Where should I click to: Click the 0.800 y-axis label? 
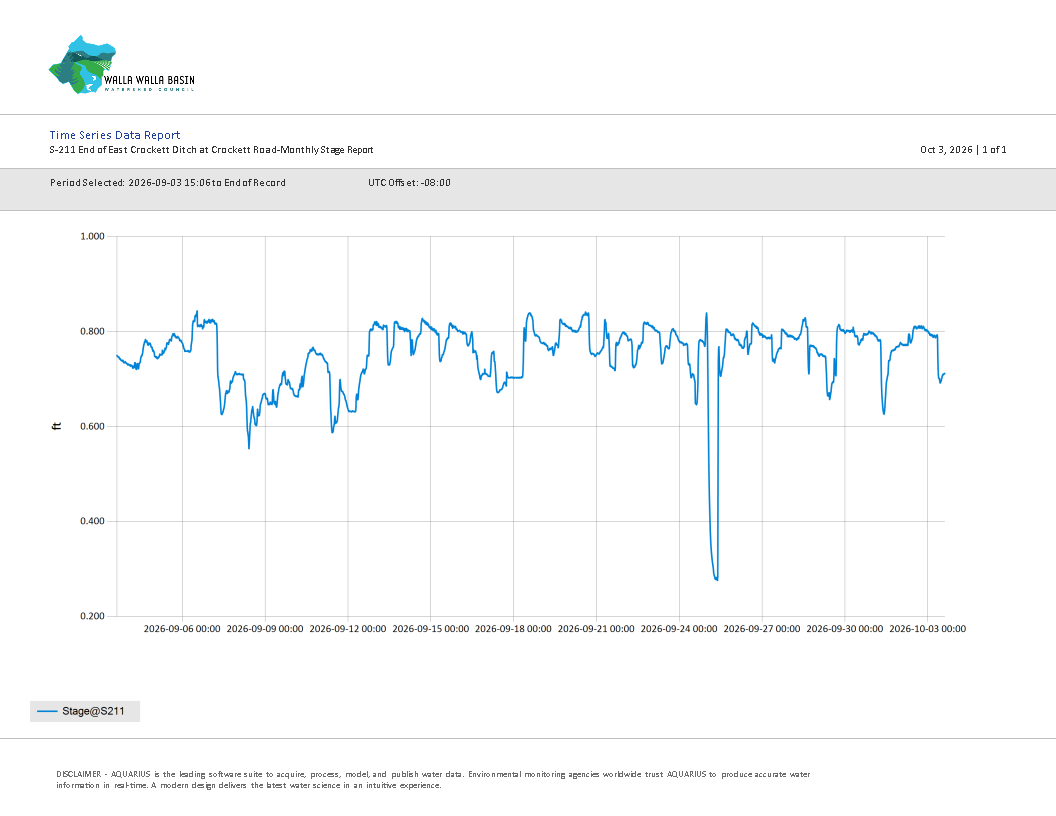click(x=92, y=331)
